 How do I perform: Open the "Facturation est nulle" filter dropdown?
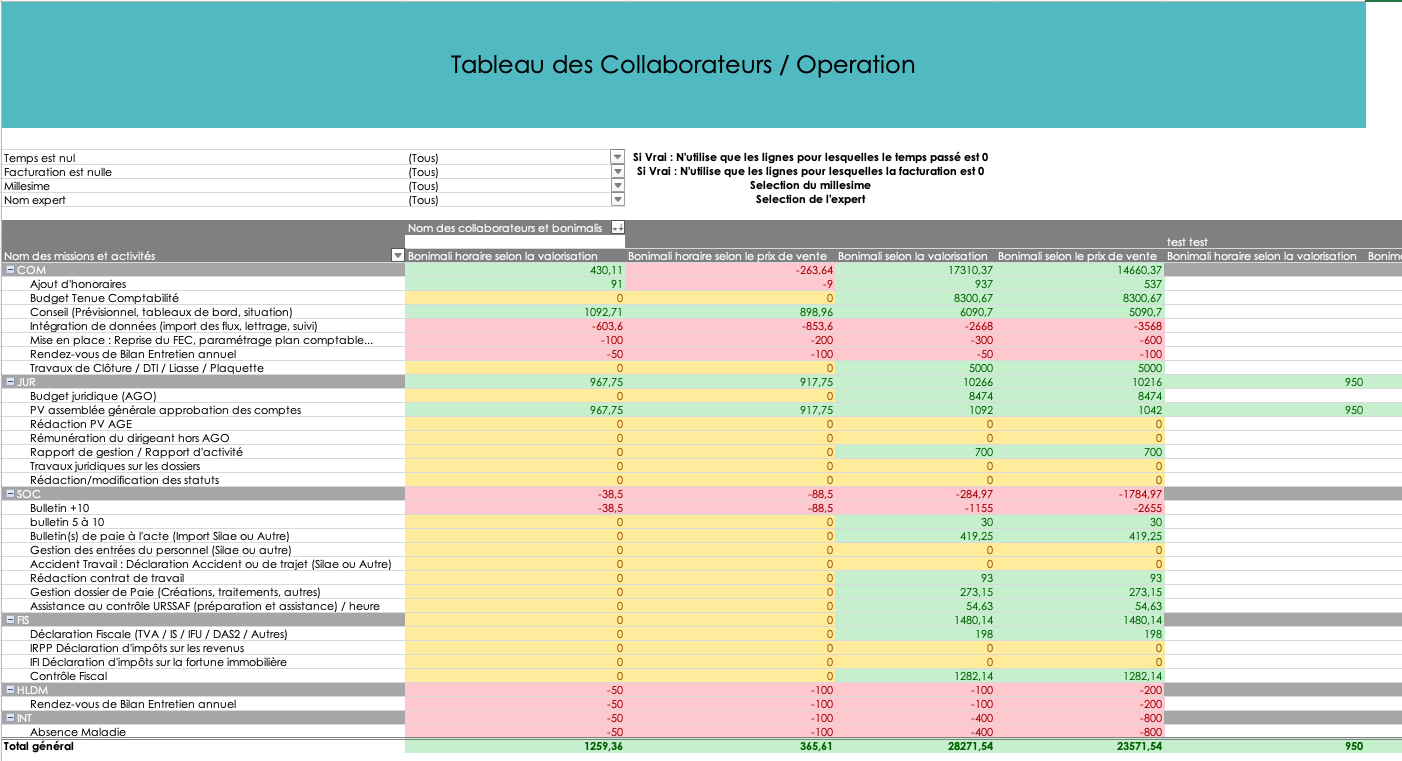617,171
